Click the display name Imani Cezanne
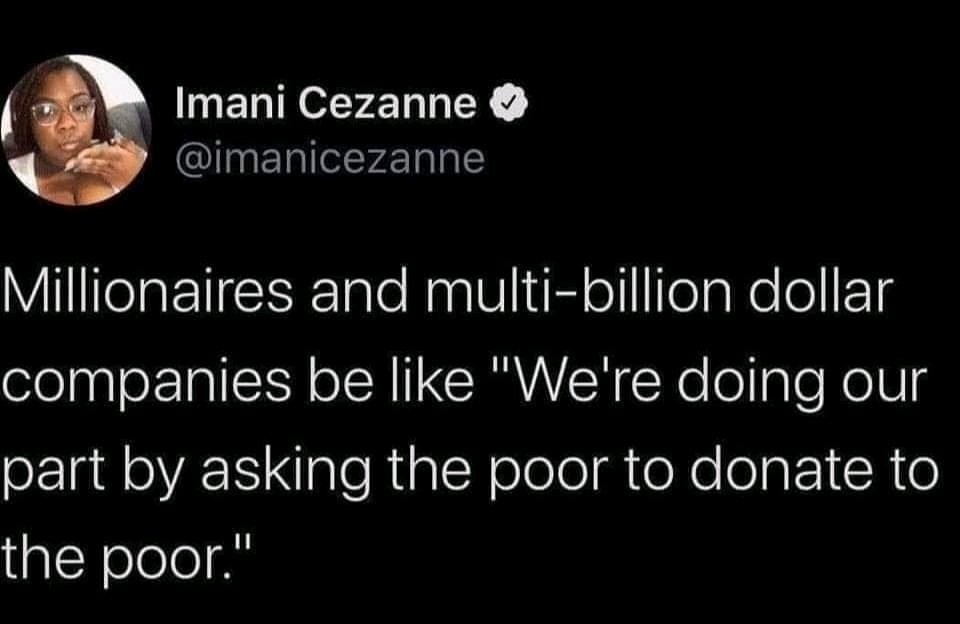 pos(326,103)
